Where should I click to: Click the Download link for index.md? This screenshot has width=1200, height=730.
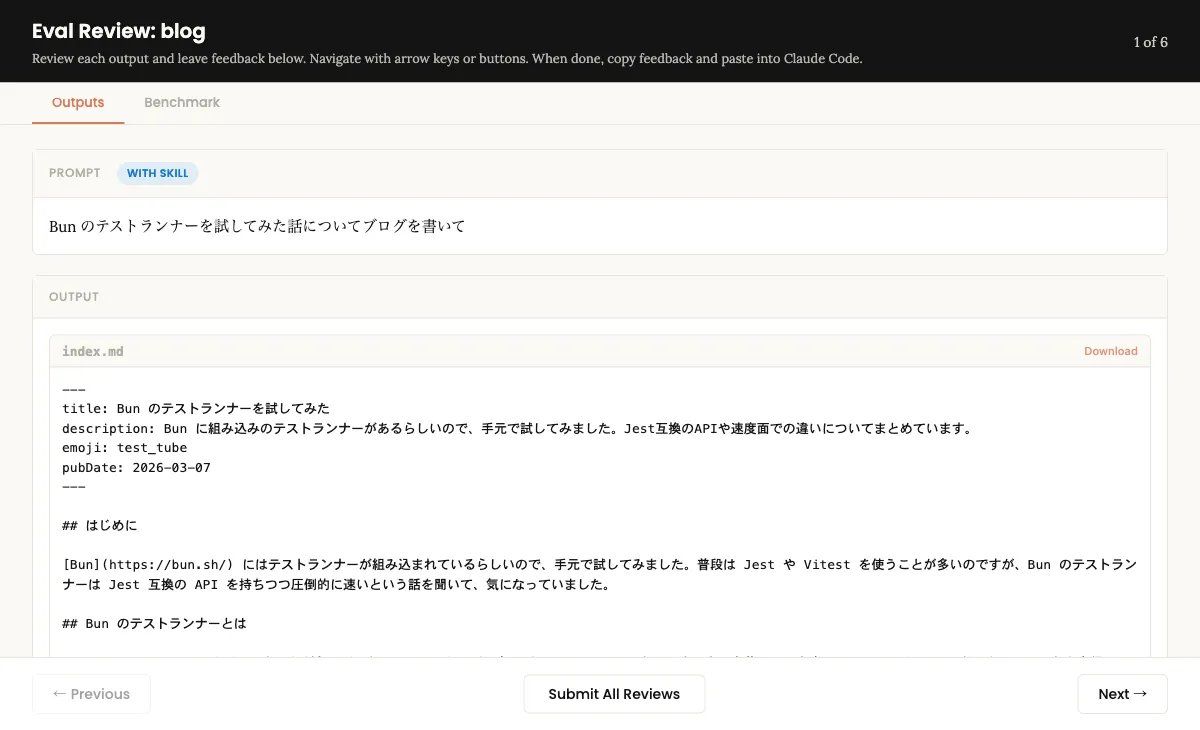1111,351
